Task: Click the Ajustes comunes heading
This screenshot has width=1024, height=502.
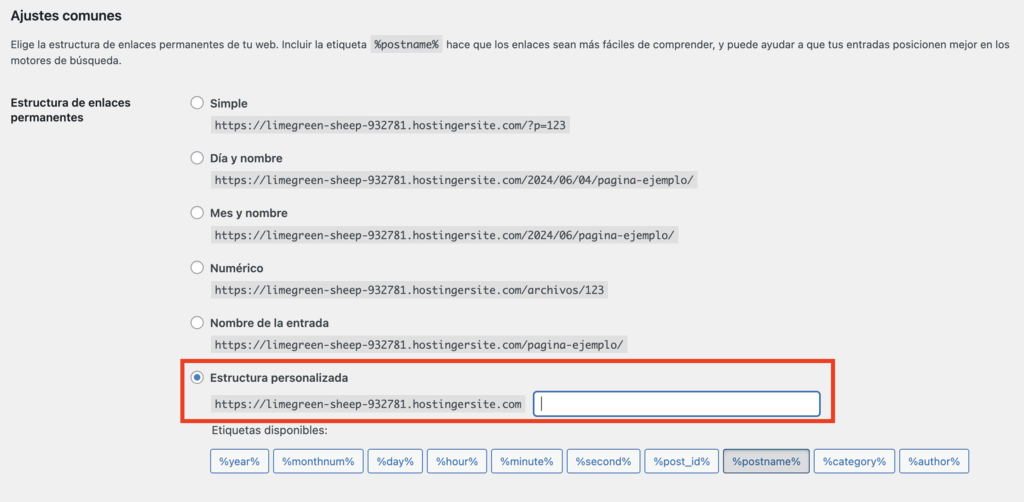Action: click(x=66, y=16)
